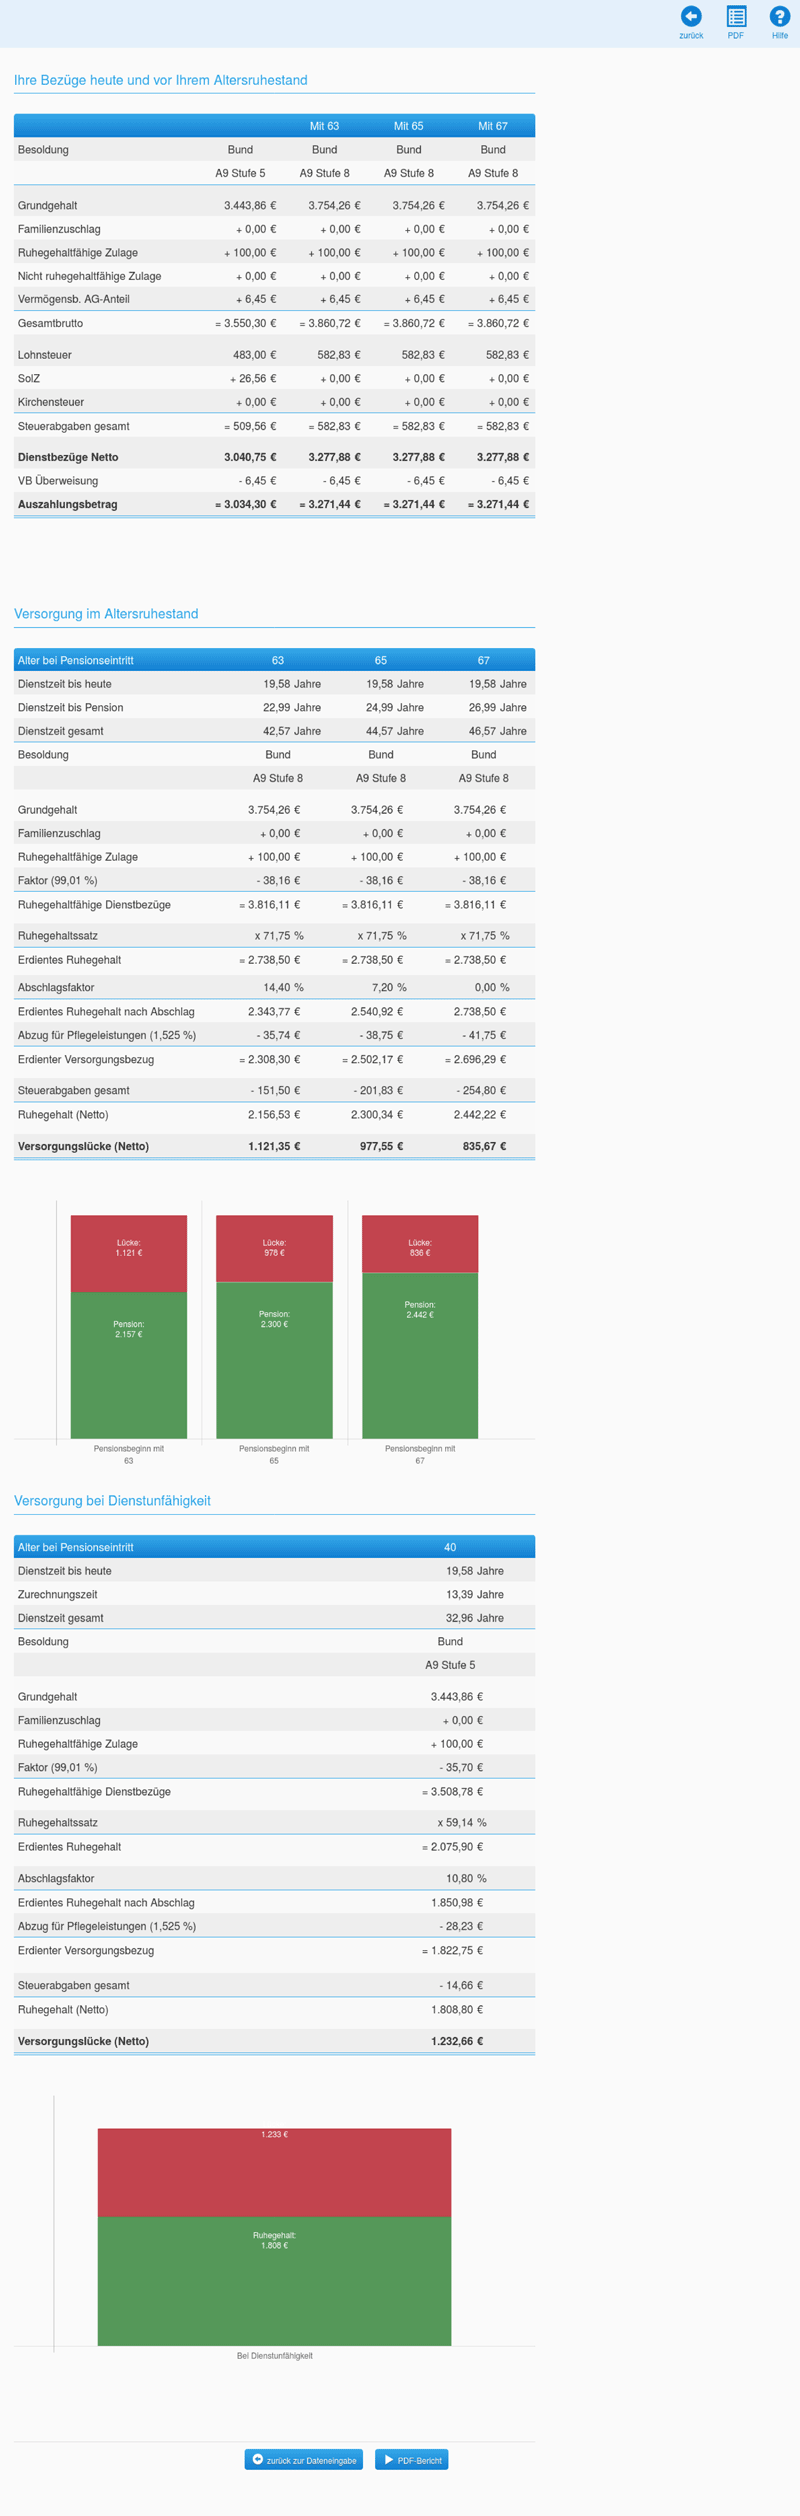Click the green Pension 2.442 € bar
This screenshot has height=2516, width=800.
420,1356
